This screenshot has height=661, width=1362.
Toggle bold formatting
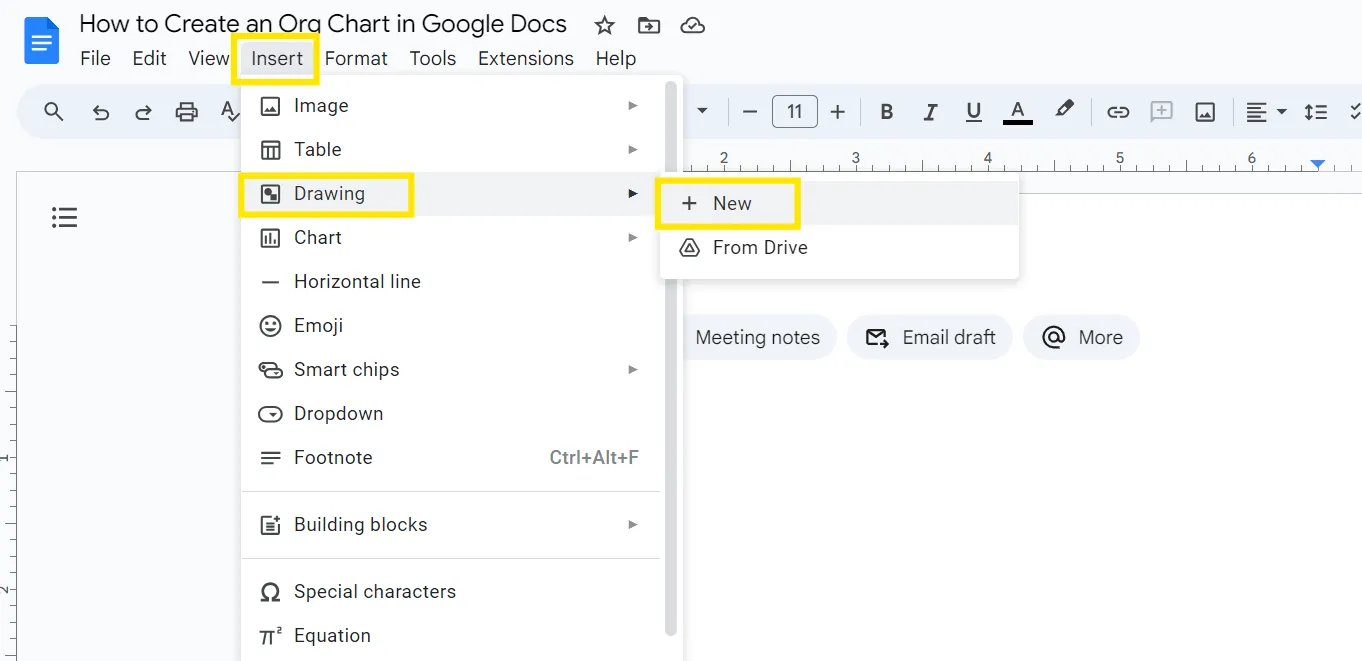tap(886, 112)
